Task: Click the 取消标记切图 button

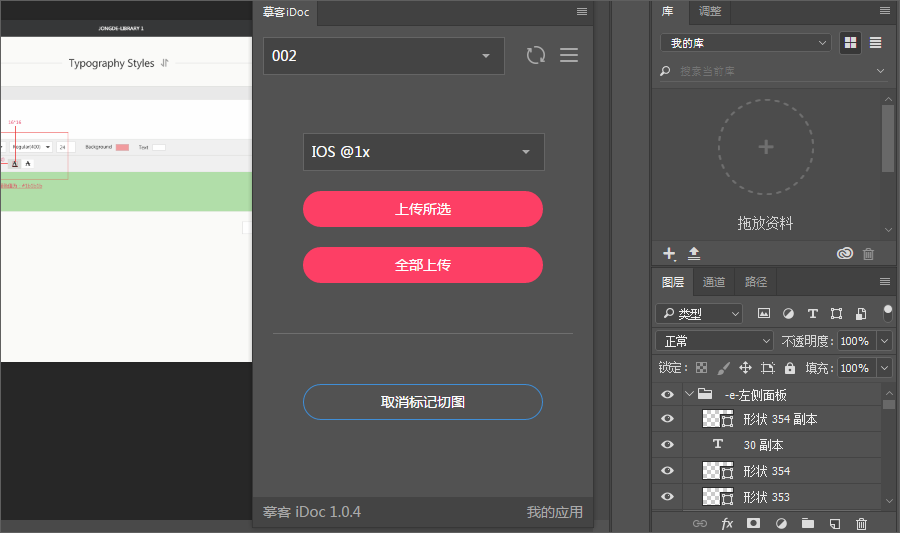Action: point(423,402)
